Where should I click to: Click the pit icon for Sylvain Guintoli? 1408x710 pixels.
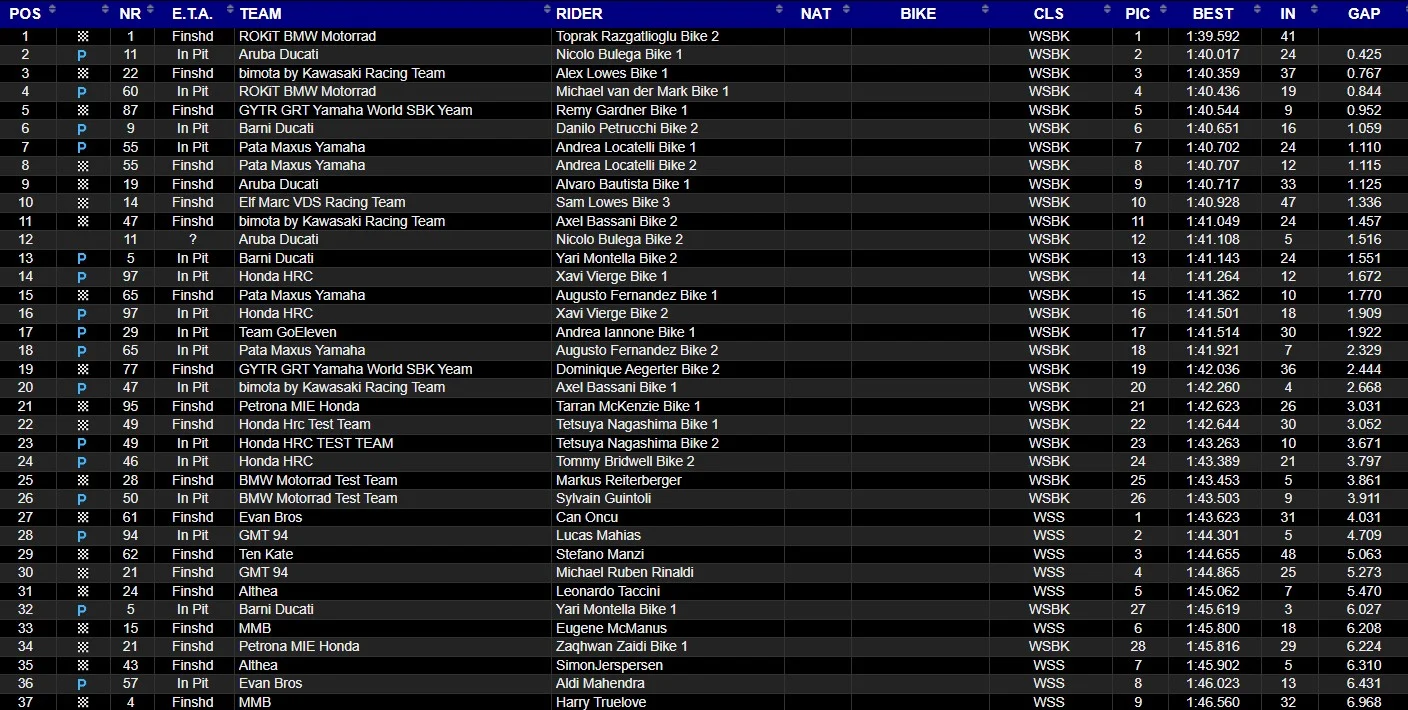point(82,499)
